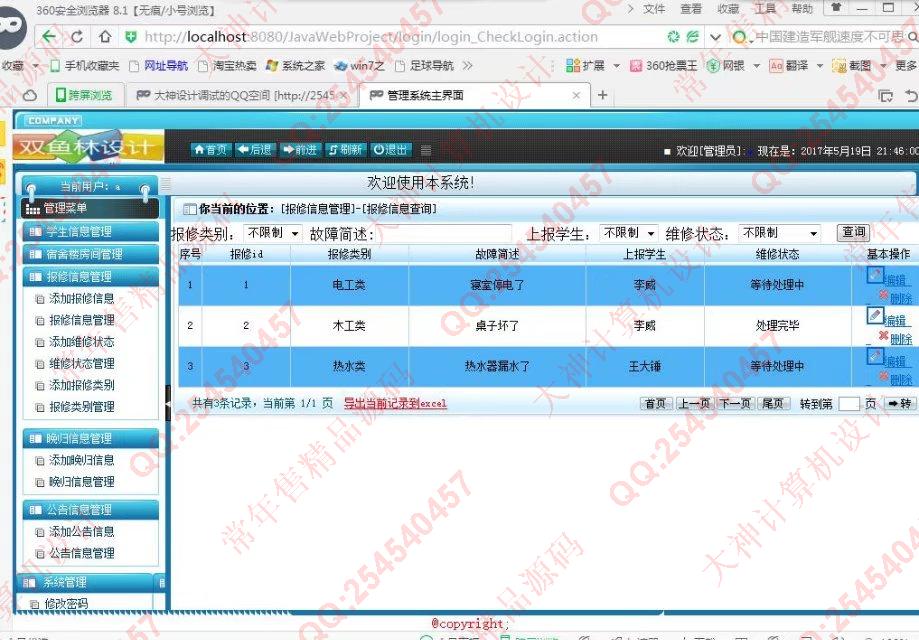Click 编辑 link for 木工类 row

pos(895,321)
